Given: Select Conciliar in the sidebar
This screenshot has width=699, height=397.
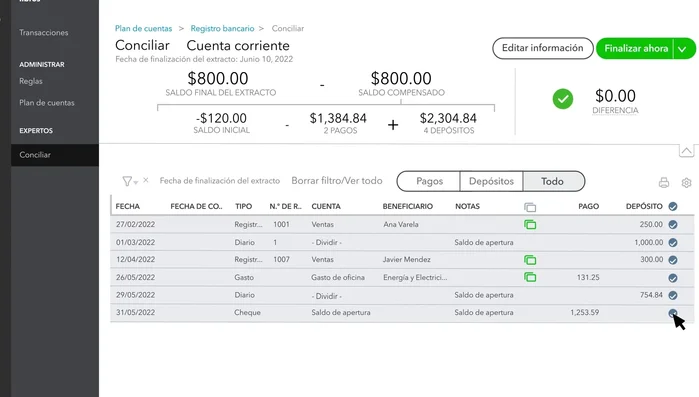Looking at the screenshot, I should (55, 155).
